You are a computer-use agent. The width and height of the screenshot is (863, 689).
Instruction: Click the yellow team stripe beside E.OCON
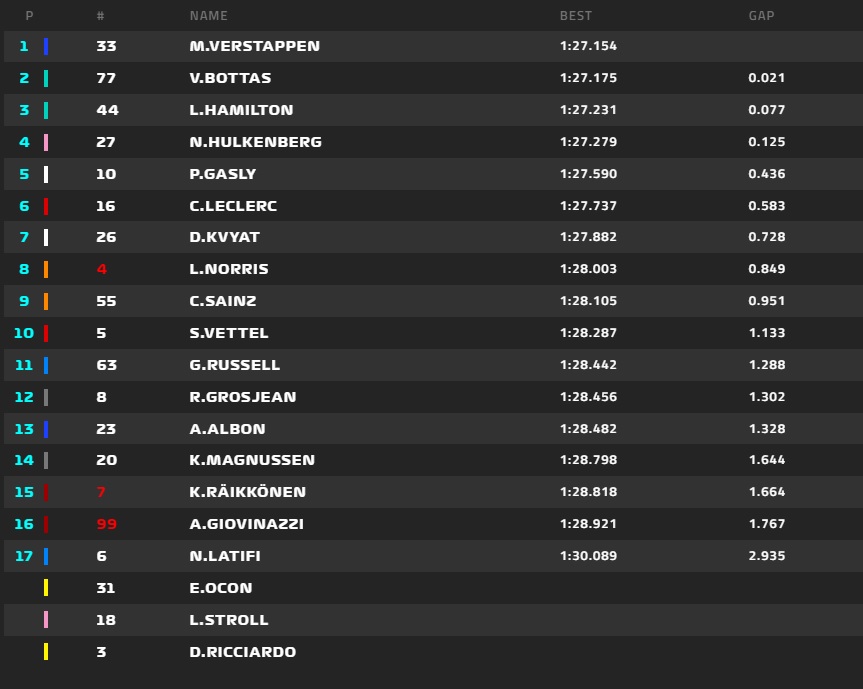[46, 588]
